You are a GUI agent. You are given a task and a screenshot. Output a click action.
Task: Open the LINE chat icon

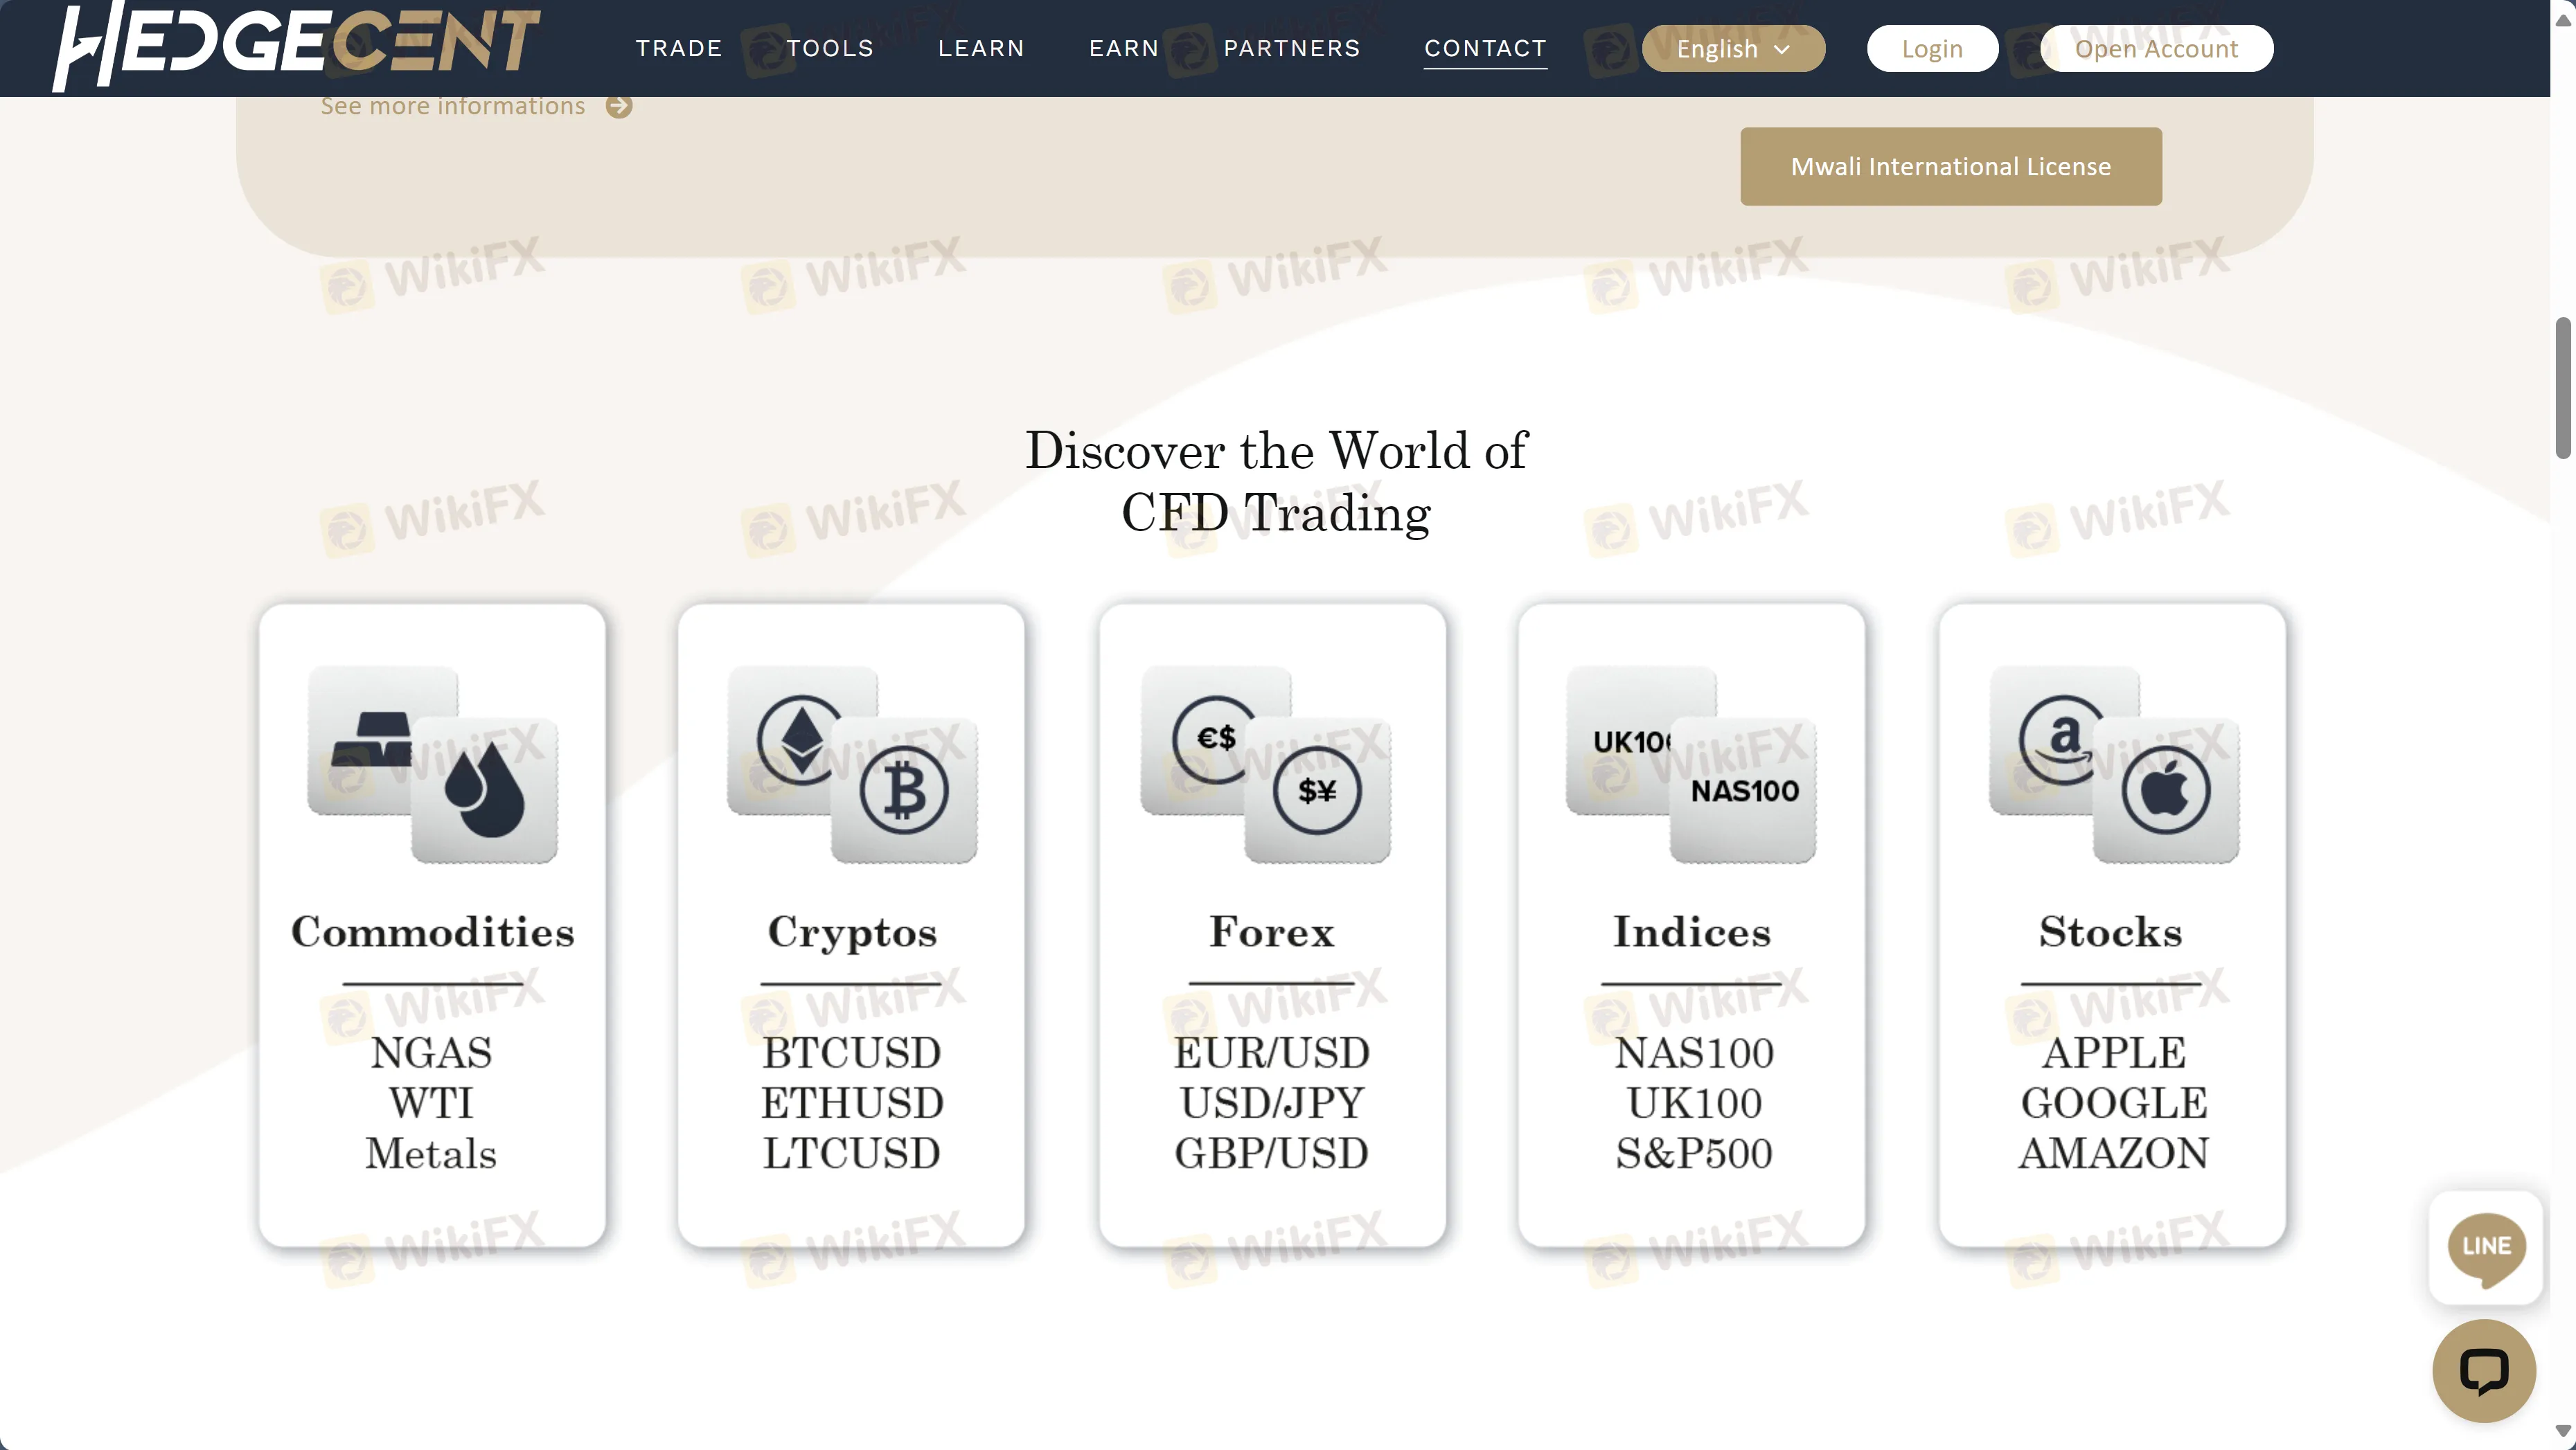click(x=2486, y=1247)
